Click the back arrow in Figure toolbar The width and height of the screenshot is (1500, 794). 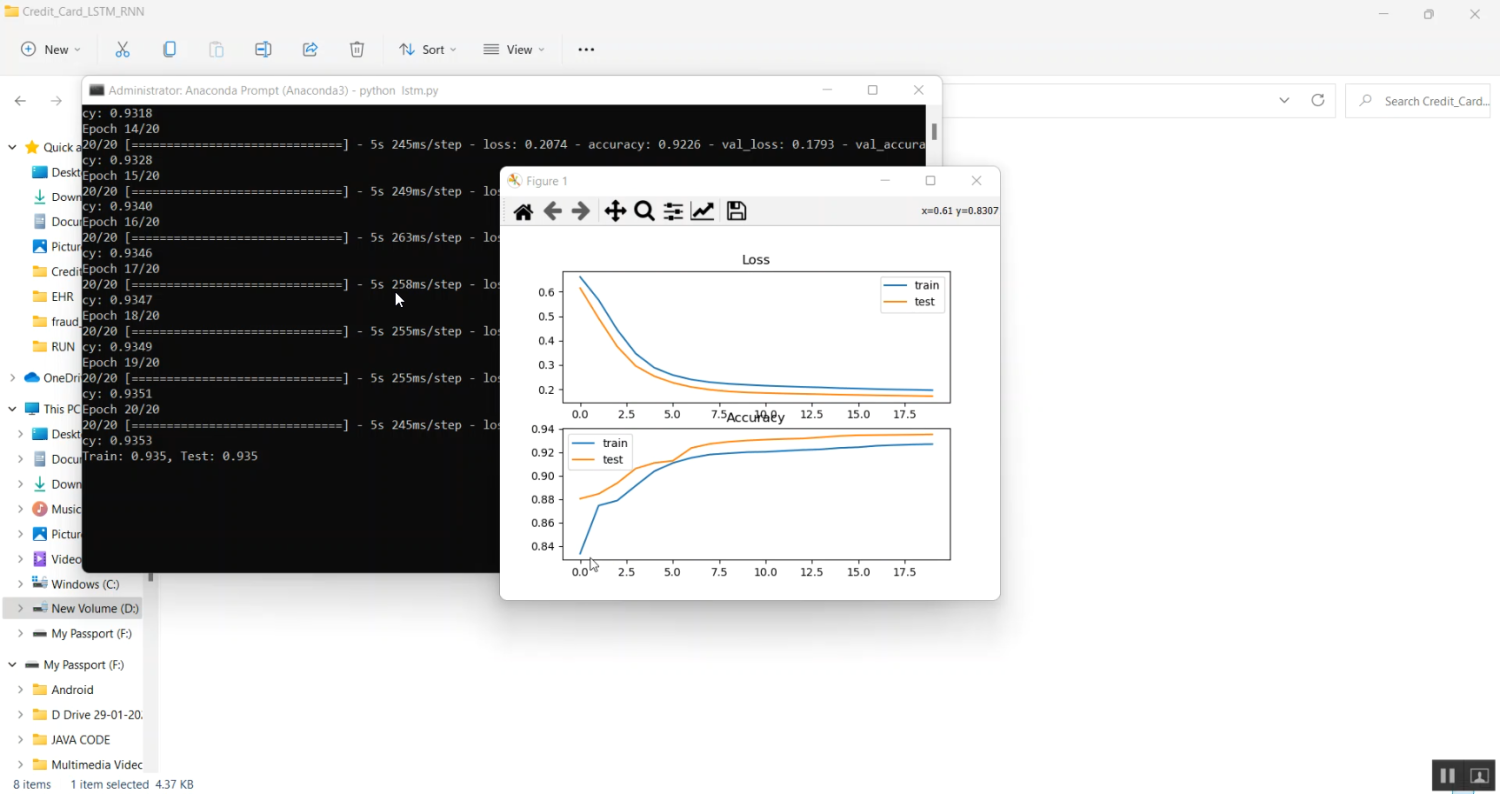point(552,211)
